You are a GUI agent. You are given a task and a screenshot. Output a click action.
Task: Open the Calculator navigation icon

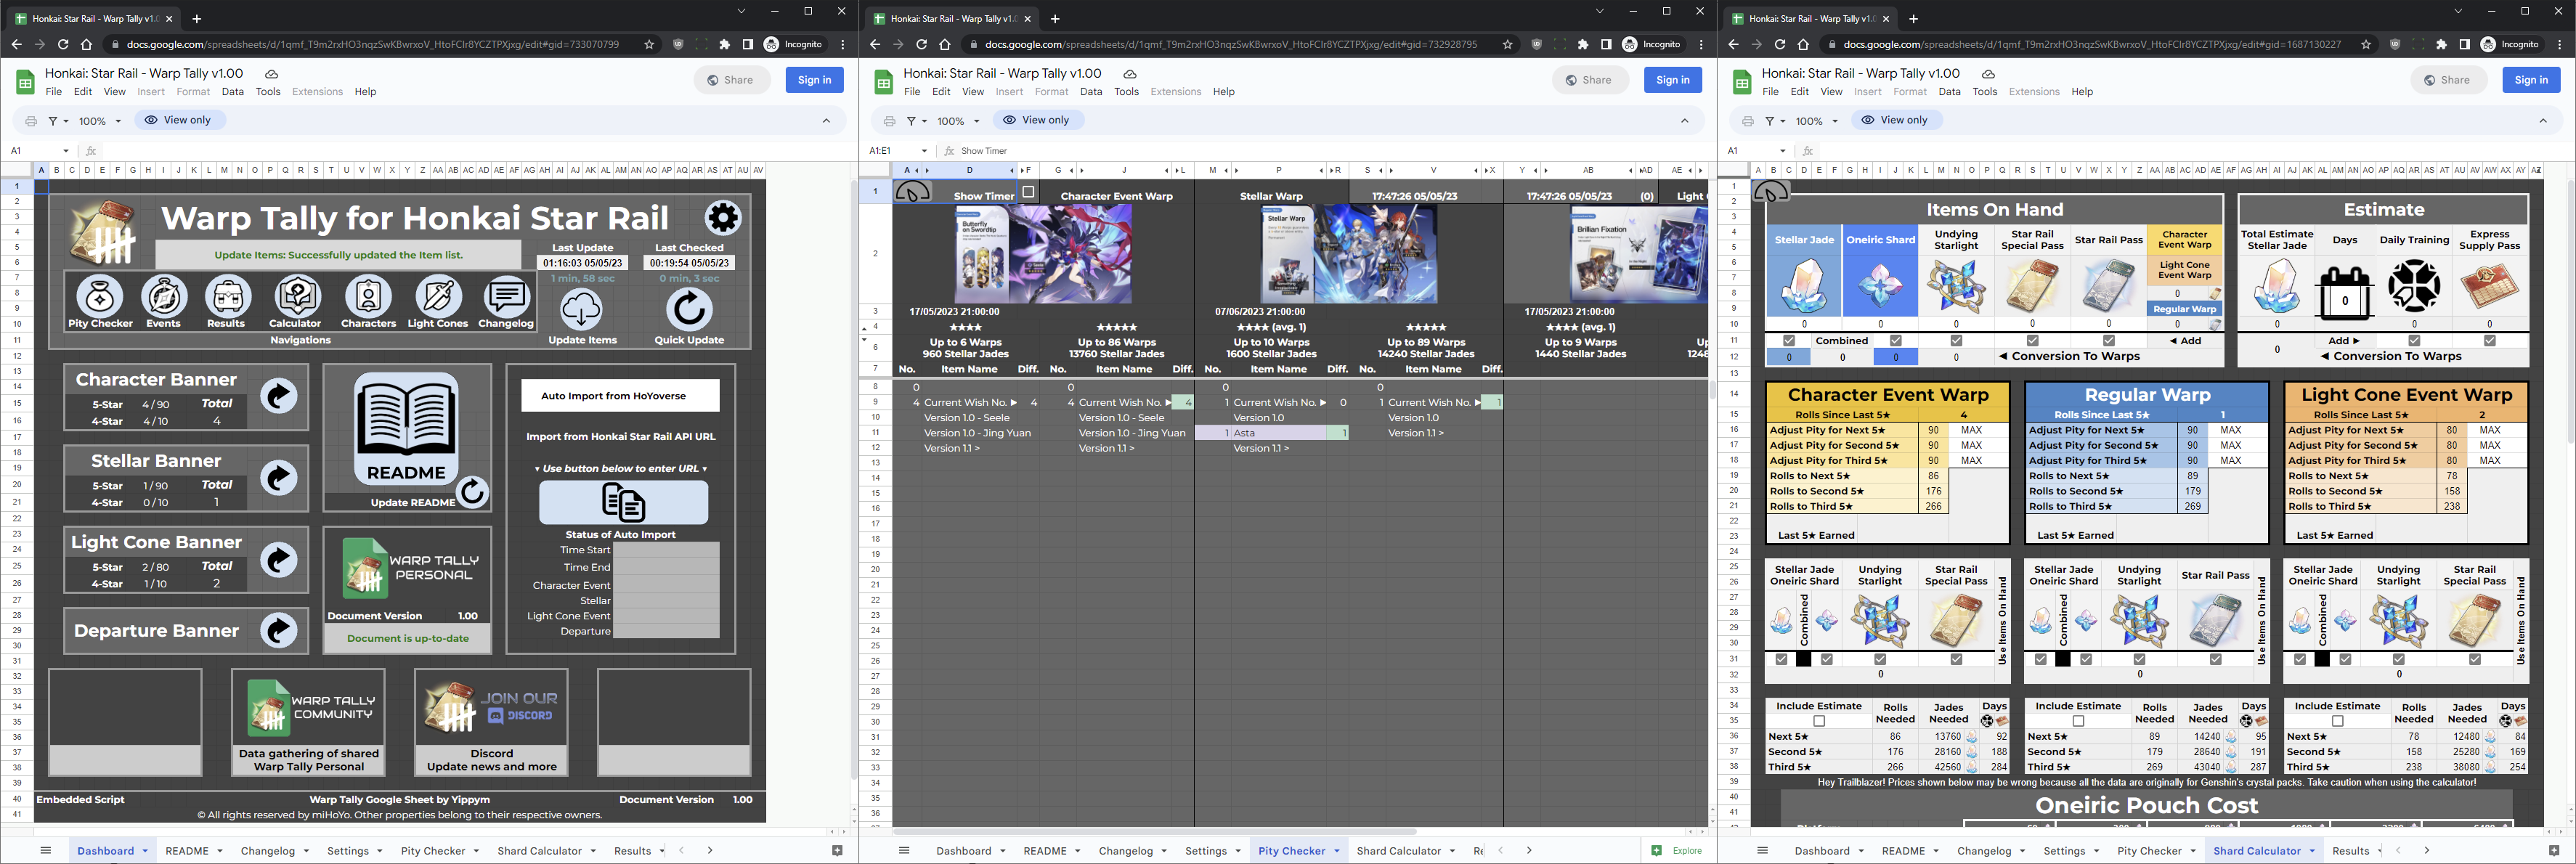click(x=297, y=297)
